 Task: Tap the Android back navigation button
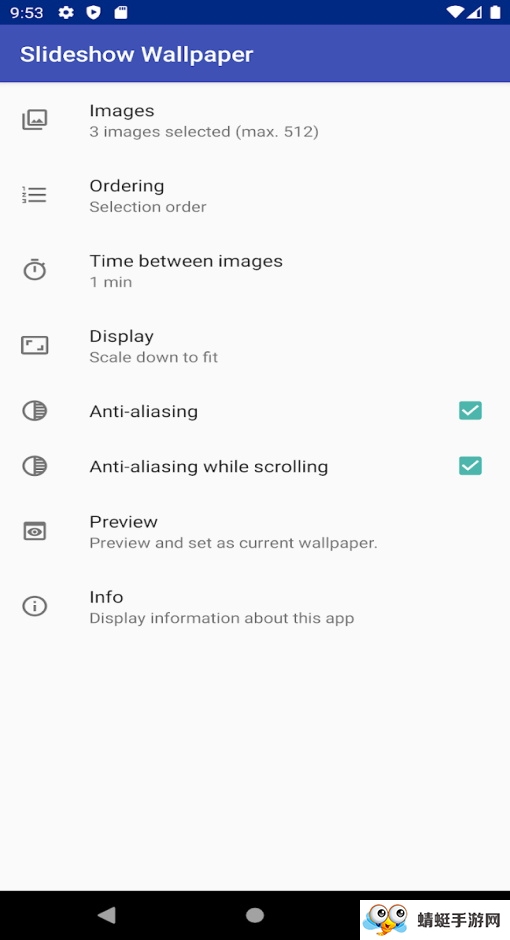(x=107, y=915)
